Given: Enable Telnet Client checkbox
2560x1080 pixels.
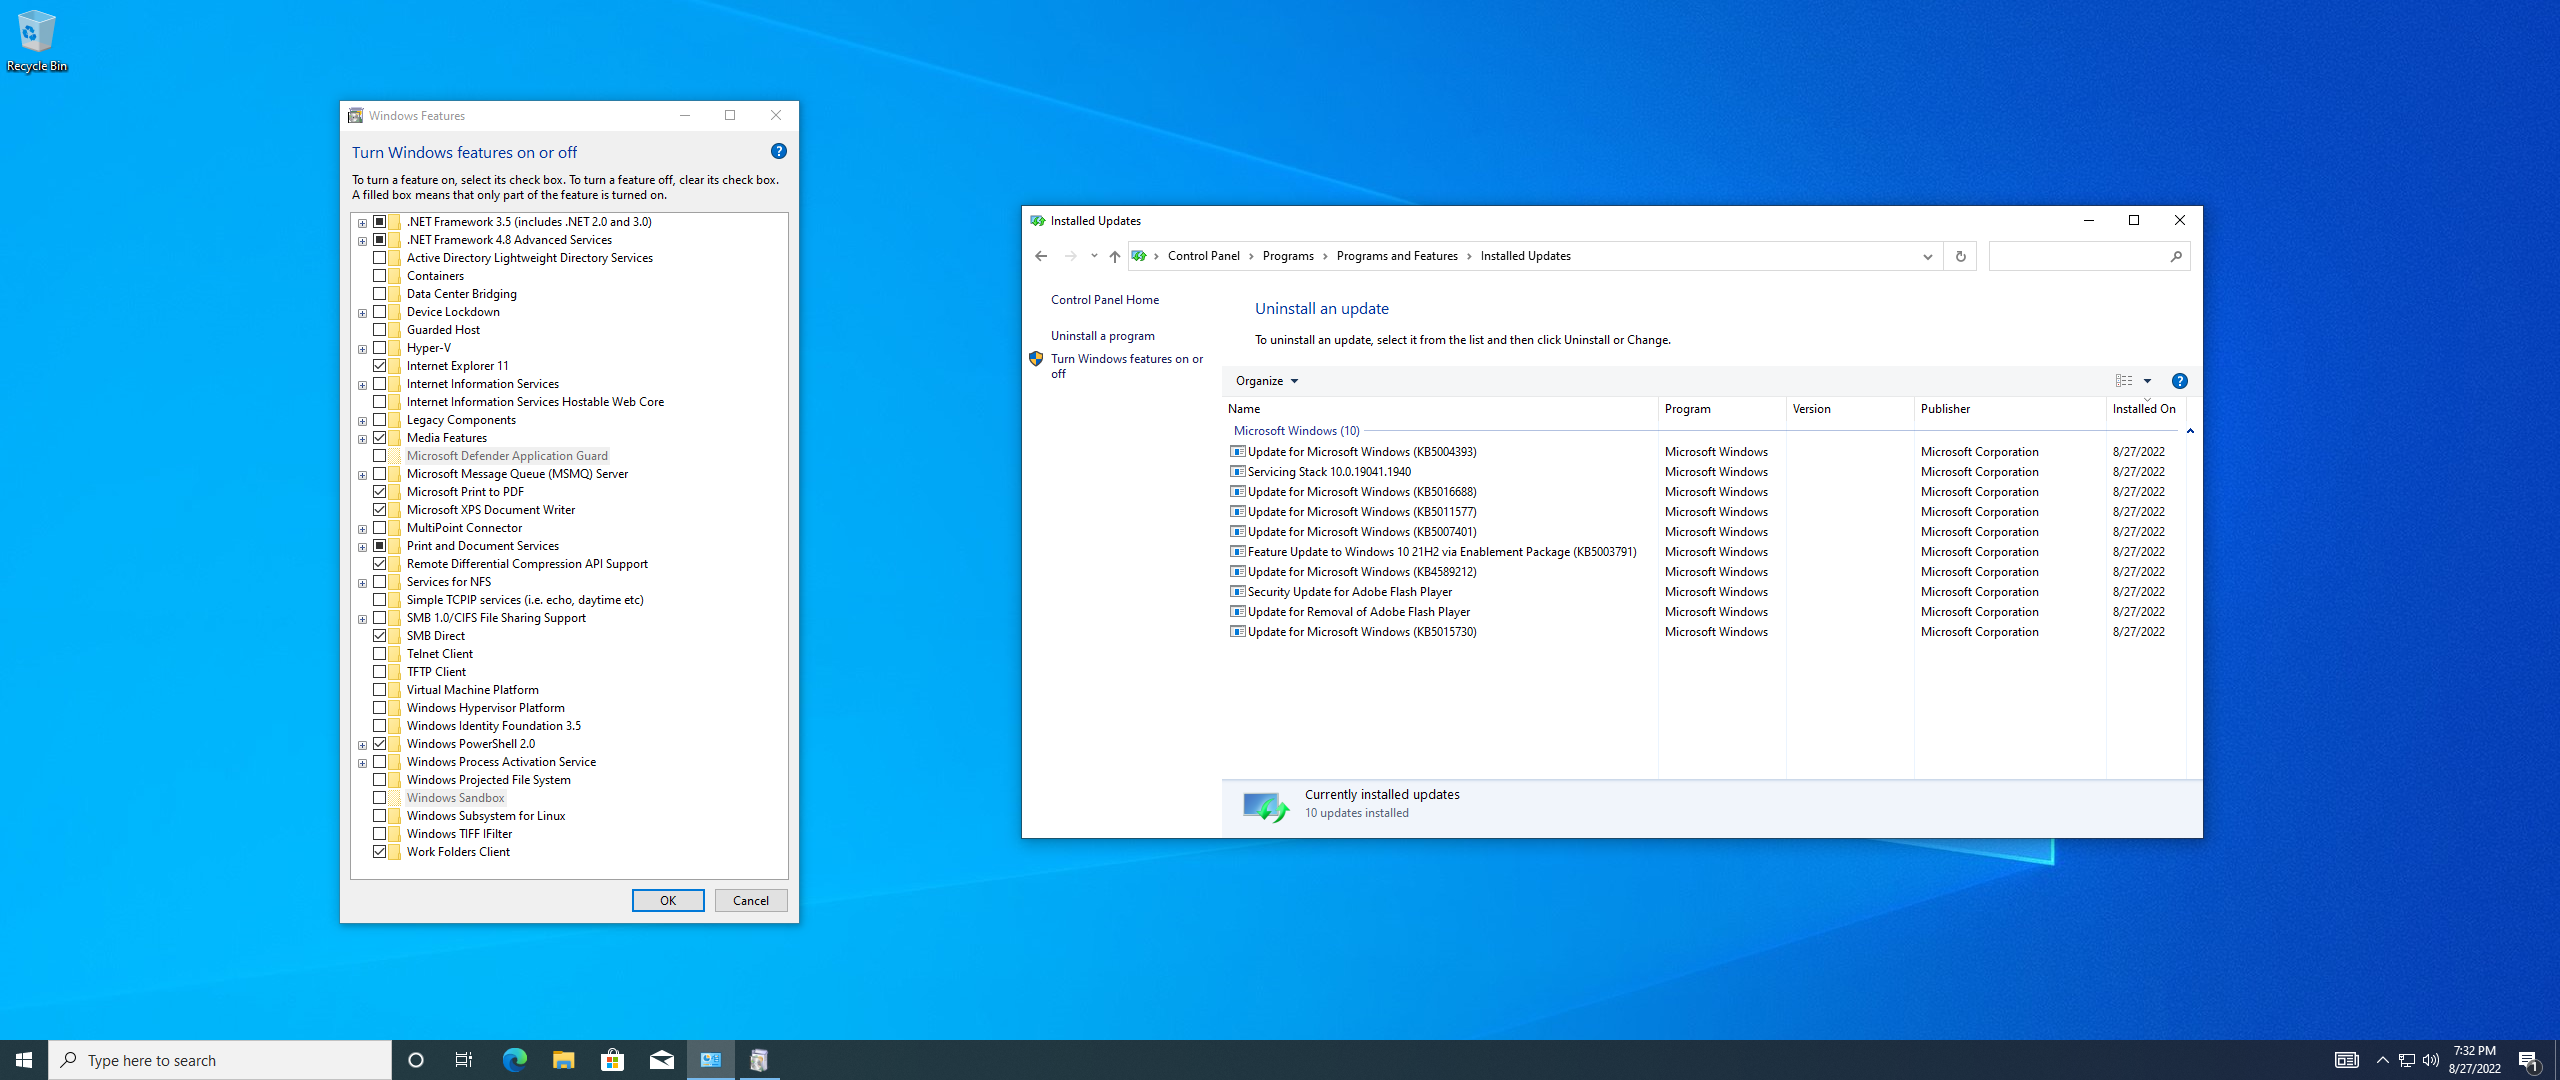Looking at the screenshot, I should (380, 654).
